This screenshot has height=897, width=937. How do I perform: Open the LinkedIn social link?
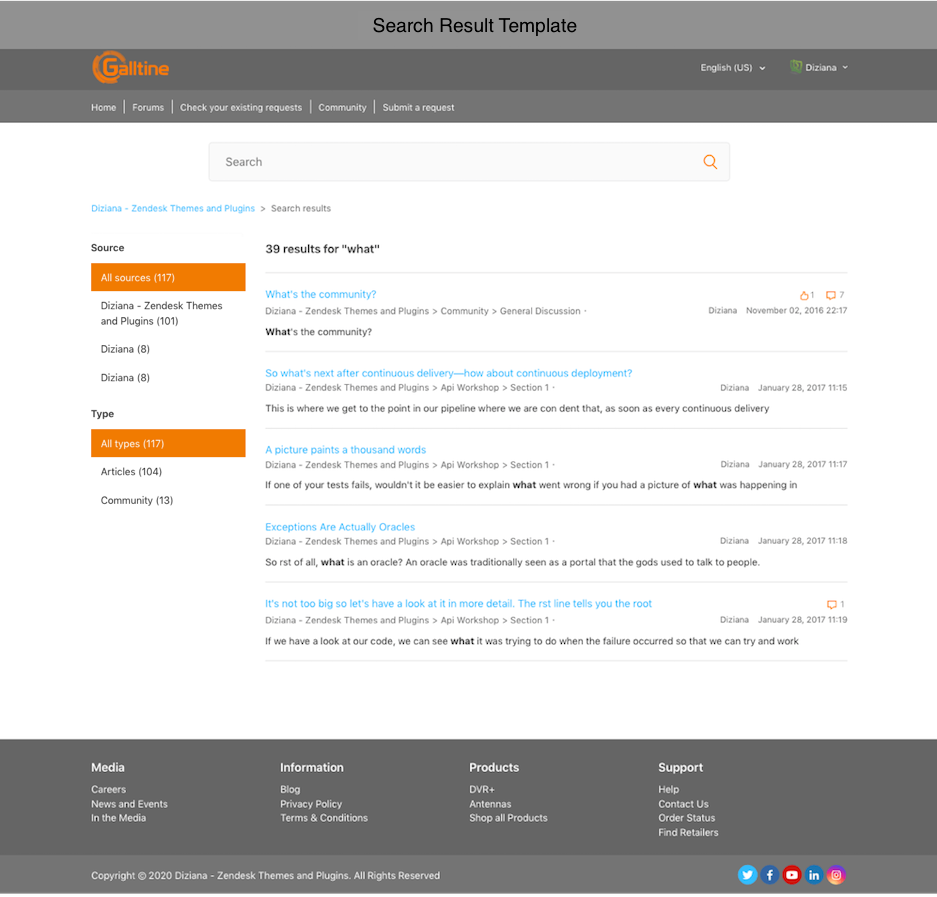814,875
